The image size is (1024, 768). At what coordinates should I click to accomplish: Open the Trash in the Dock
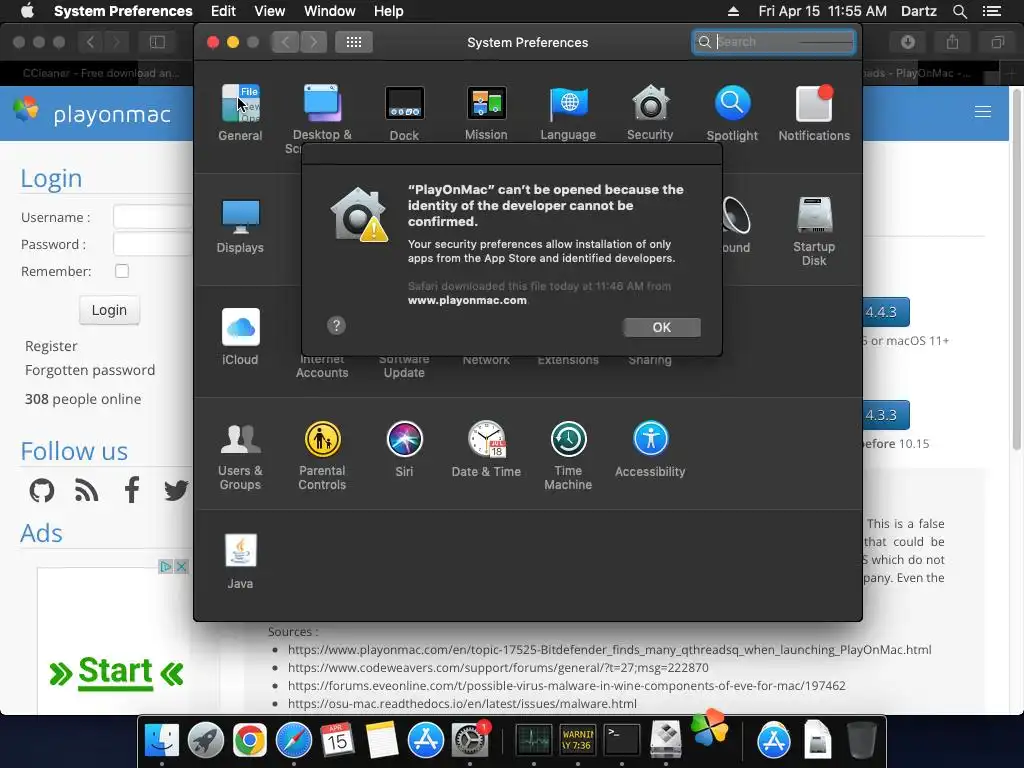click(x=861, y=741)
